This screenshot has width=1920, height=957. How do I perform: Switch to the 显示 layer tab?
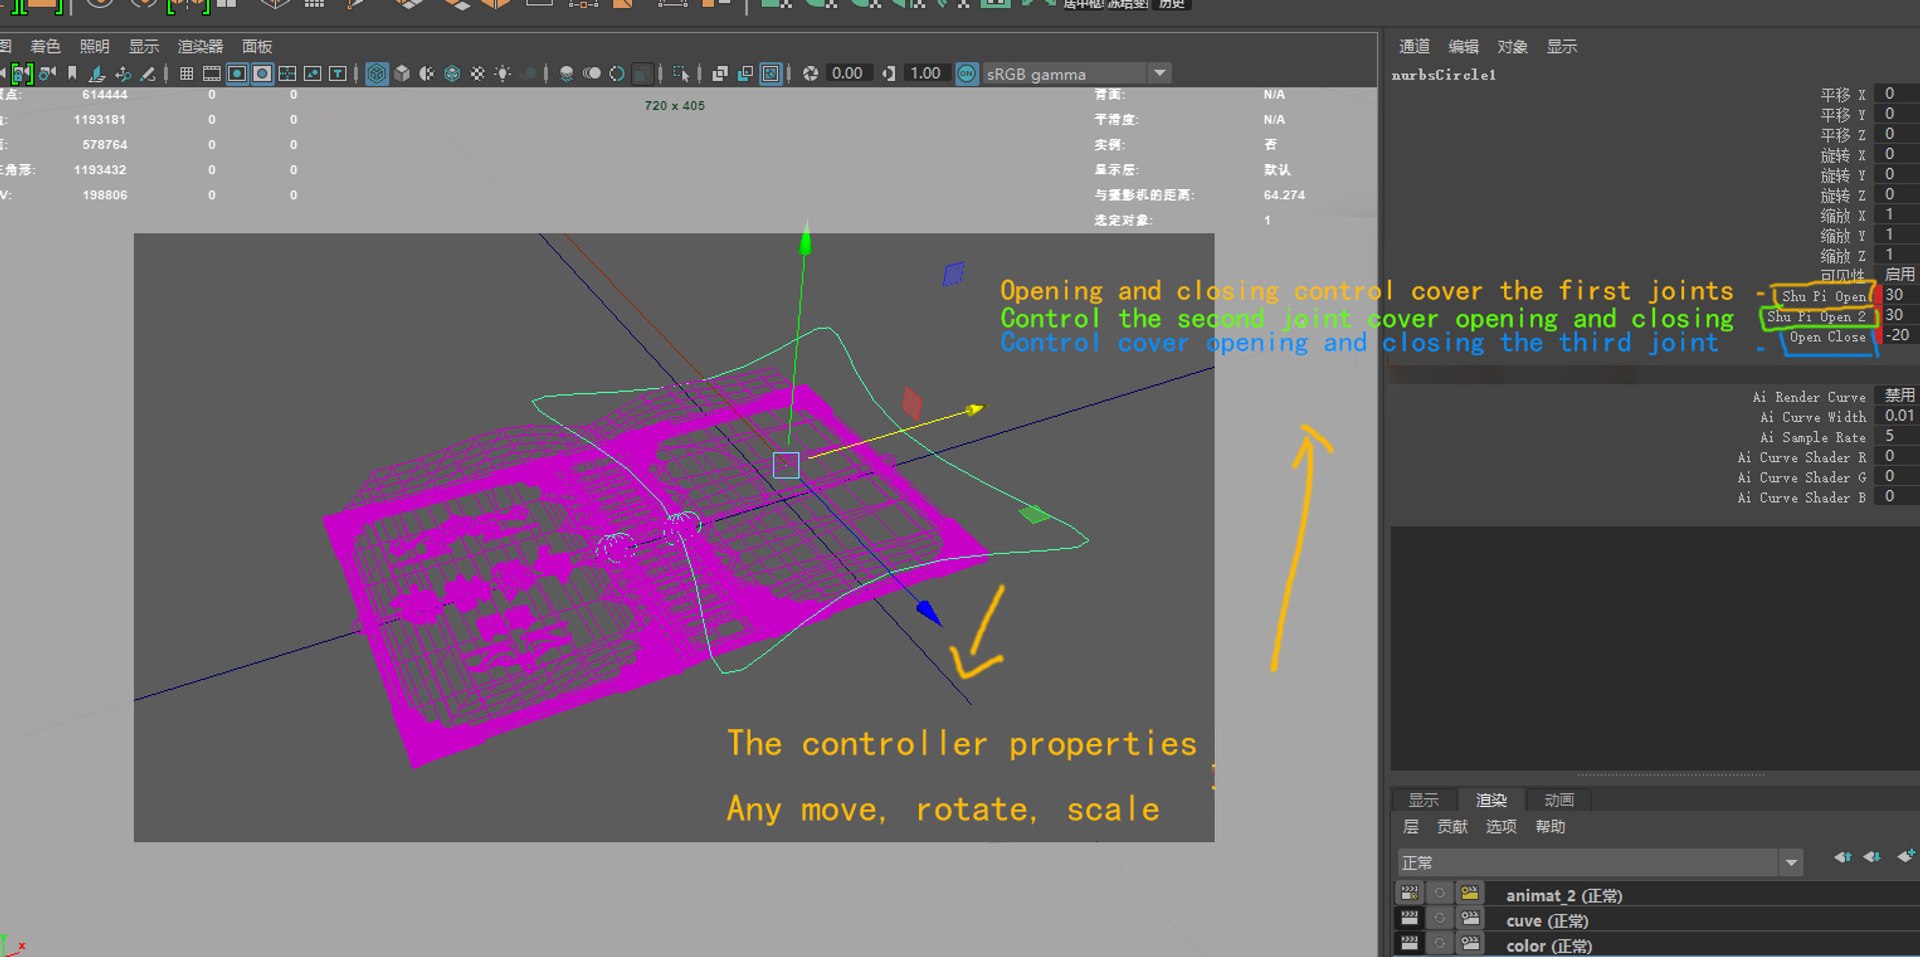coord(1424,800)
